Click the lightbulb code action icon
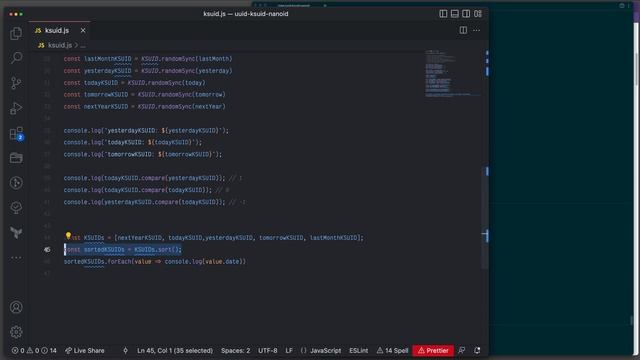640x360 pixels. [x=68, y=236]
